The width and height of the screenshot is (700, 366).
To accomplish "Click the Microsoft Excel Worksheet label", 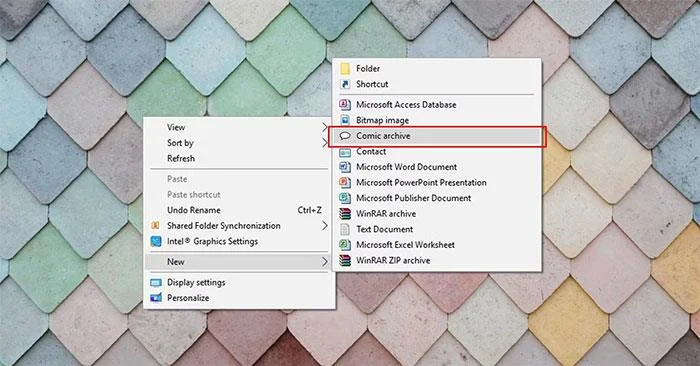I will [405, 245].
